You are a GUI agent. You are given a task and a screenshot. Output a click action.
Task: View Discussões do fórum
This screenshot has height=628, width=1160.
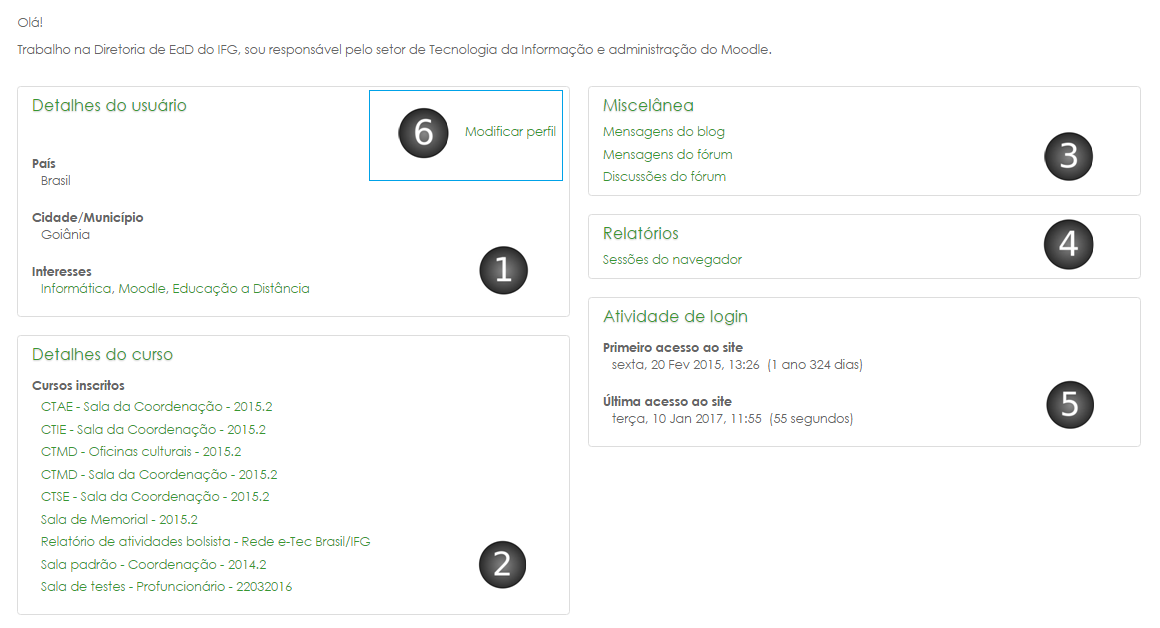(x=666, y=176)
